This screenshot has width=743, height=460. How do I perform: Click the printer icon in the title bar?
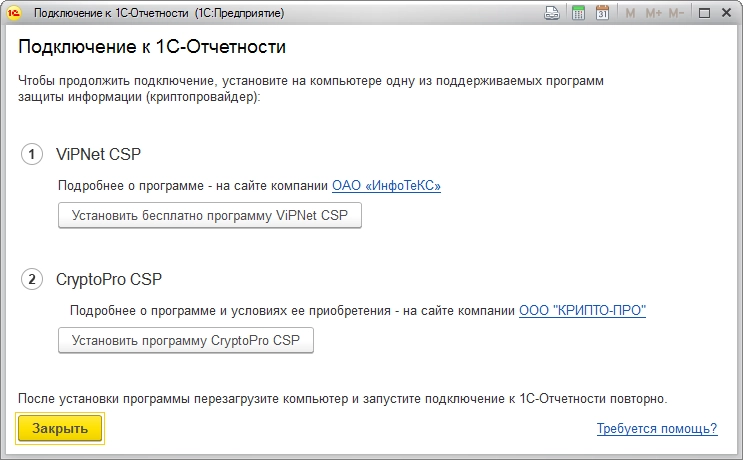coord(552,13)
